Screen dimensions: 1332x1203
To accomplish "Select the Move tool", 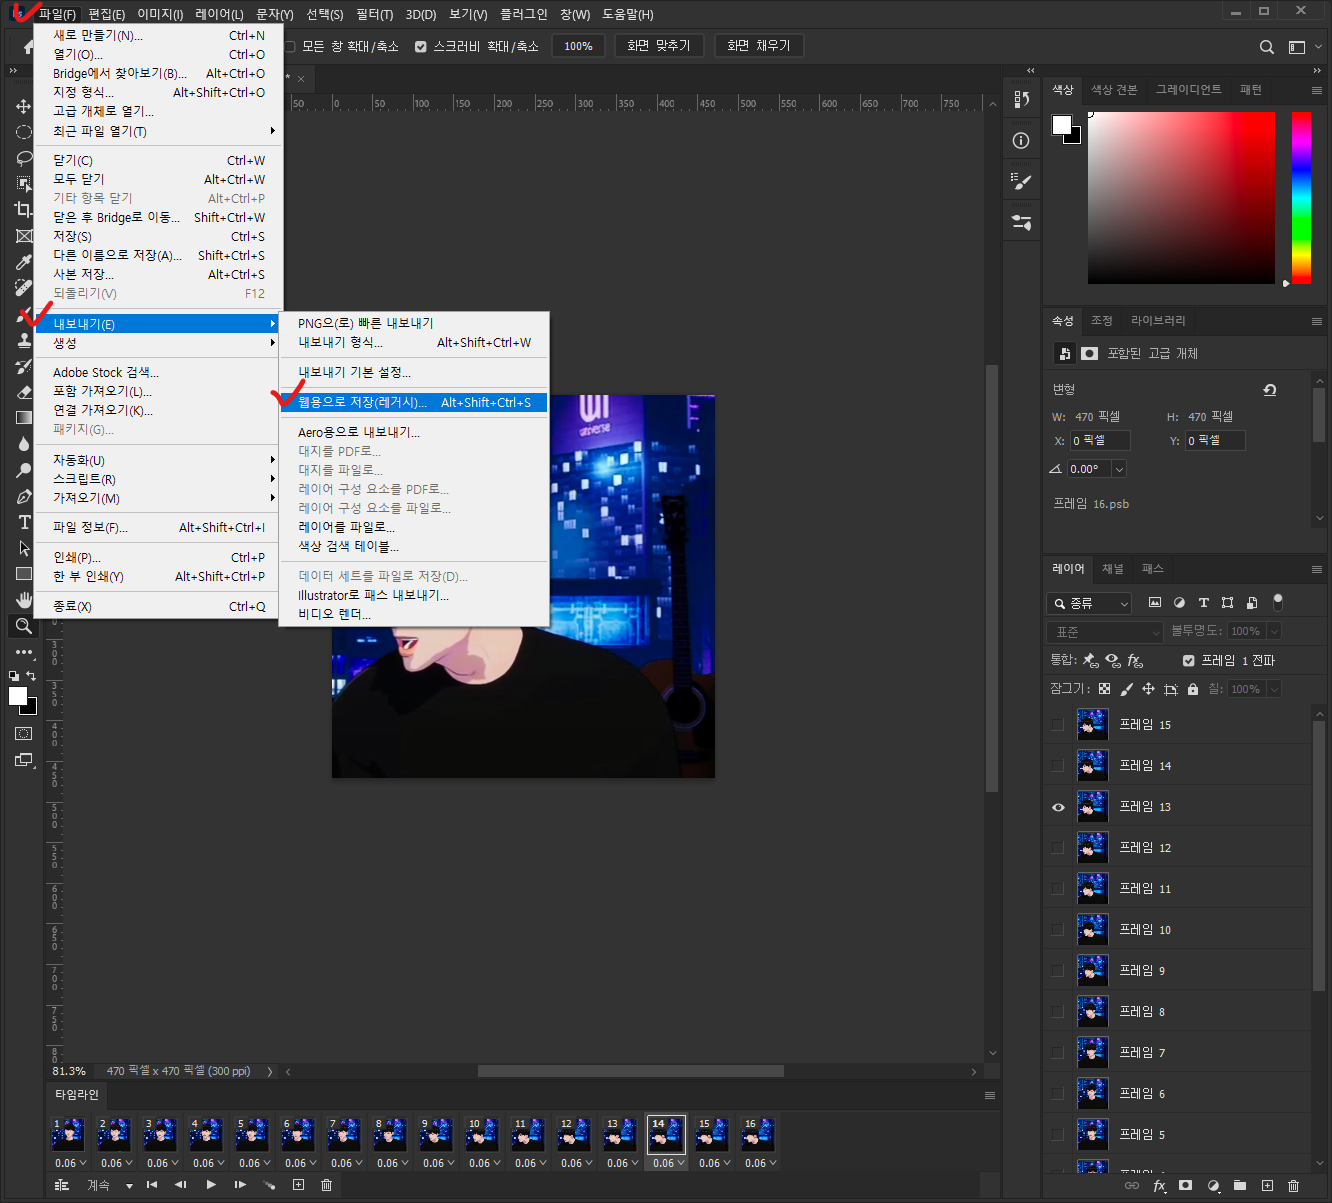I will (x=23, y=106).
